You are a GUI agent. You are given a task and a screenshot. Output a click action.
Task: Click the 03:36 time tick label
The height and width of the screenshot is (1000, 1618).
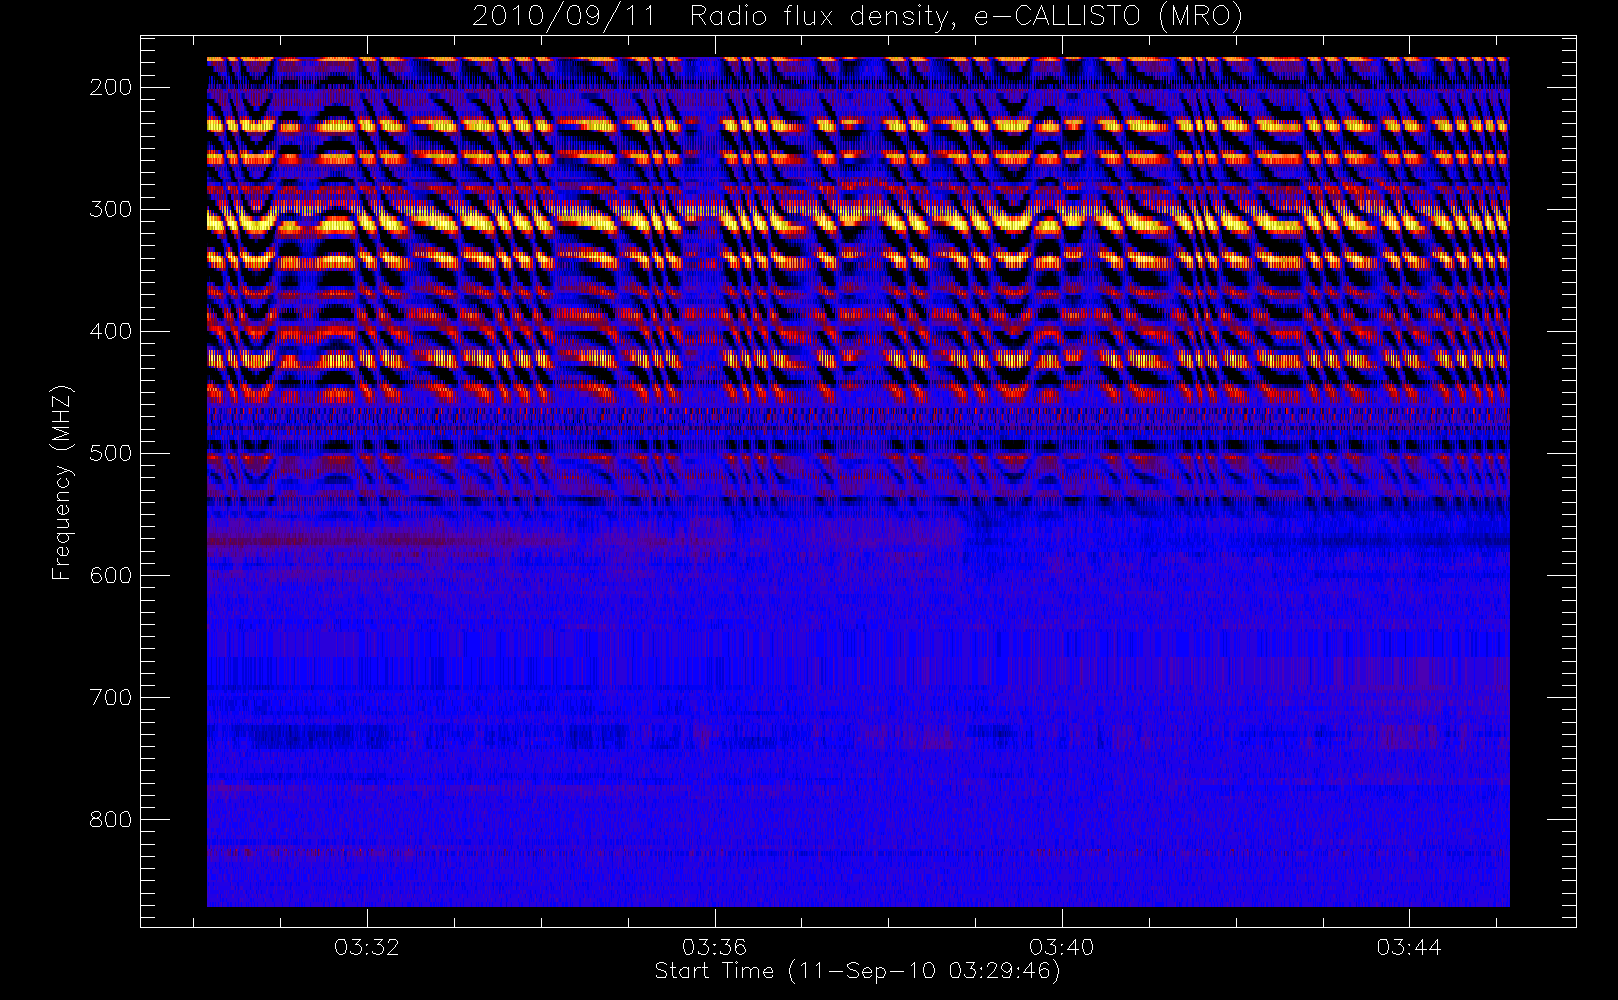(714, 947)
